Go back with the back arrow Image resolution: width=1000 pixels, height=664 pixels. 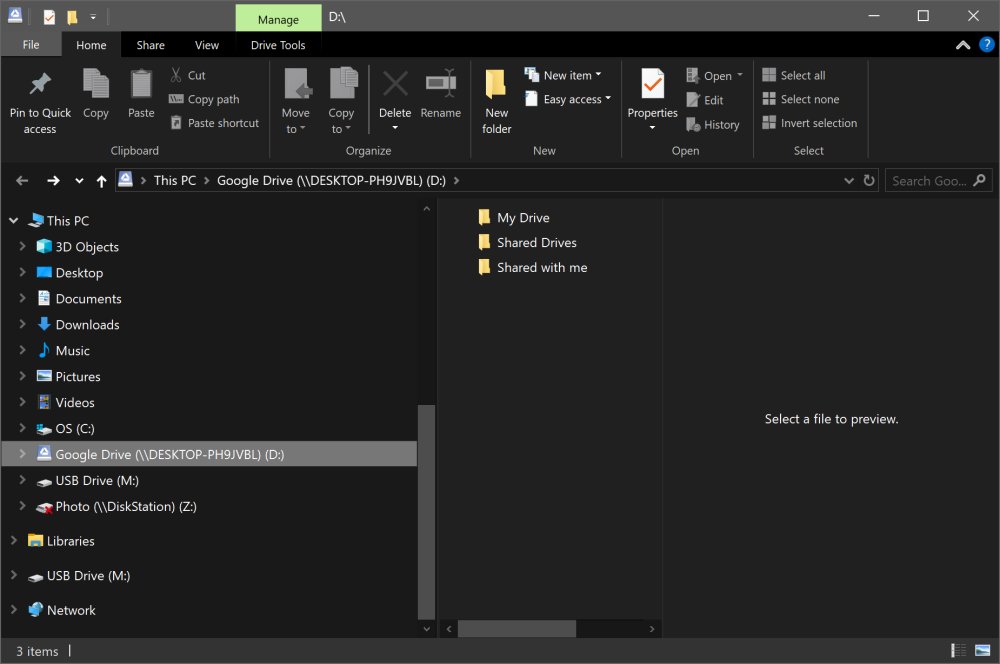22,181
